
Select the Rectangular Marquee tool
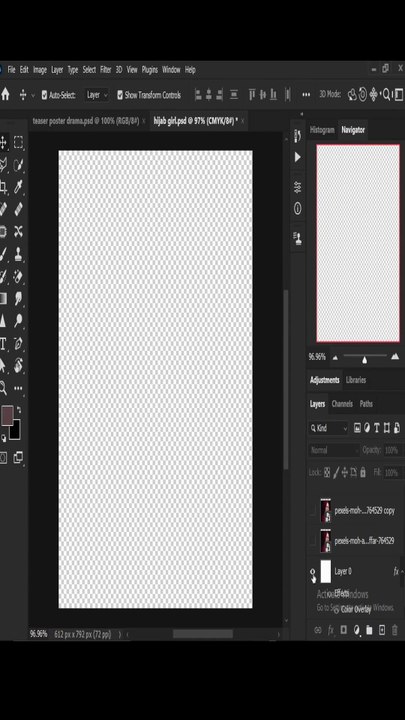[x=18, y=142]
